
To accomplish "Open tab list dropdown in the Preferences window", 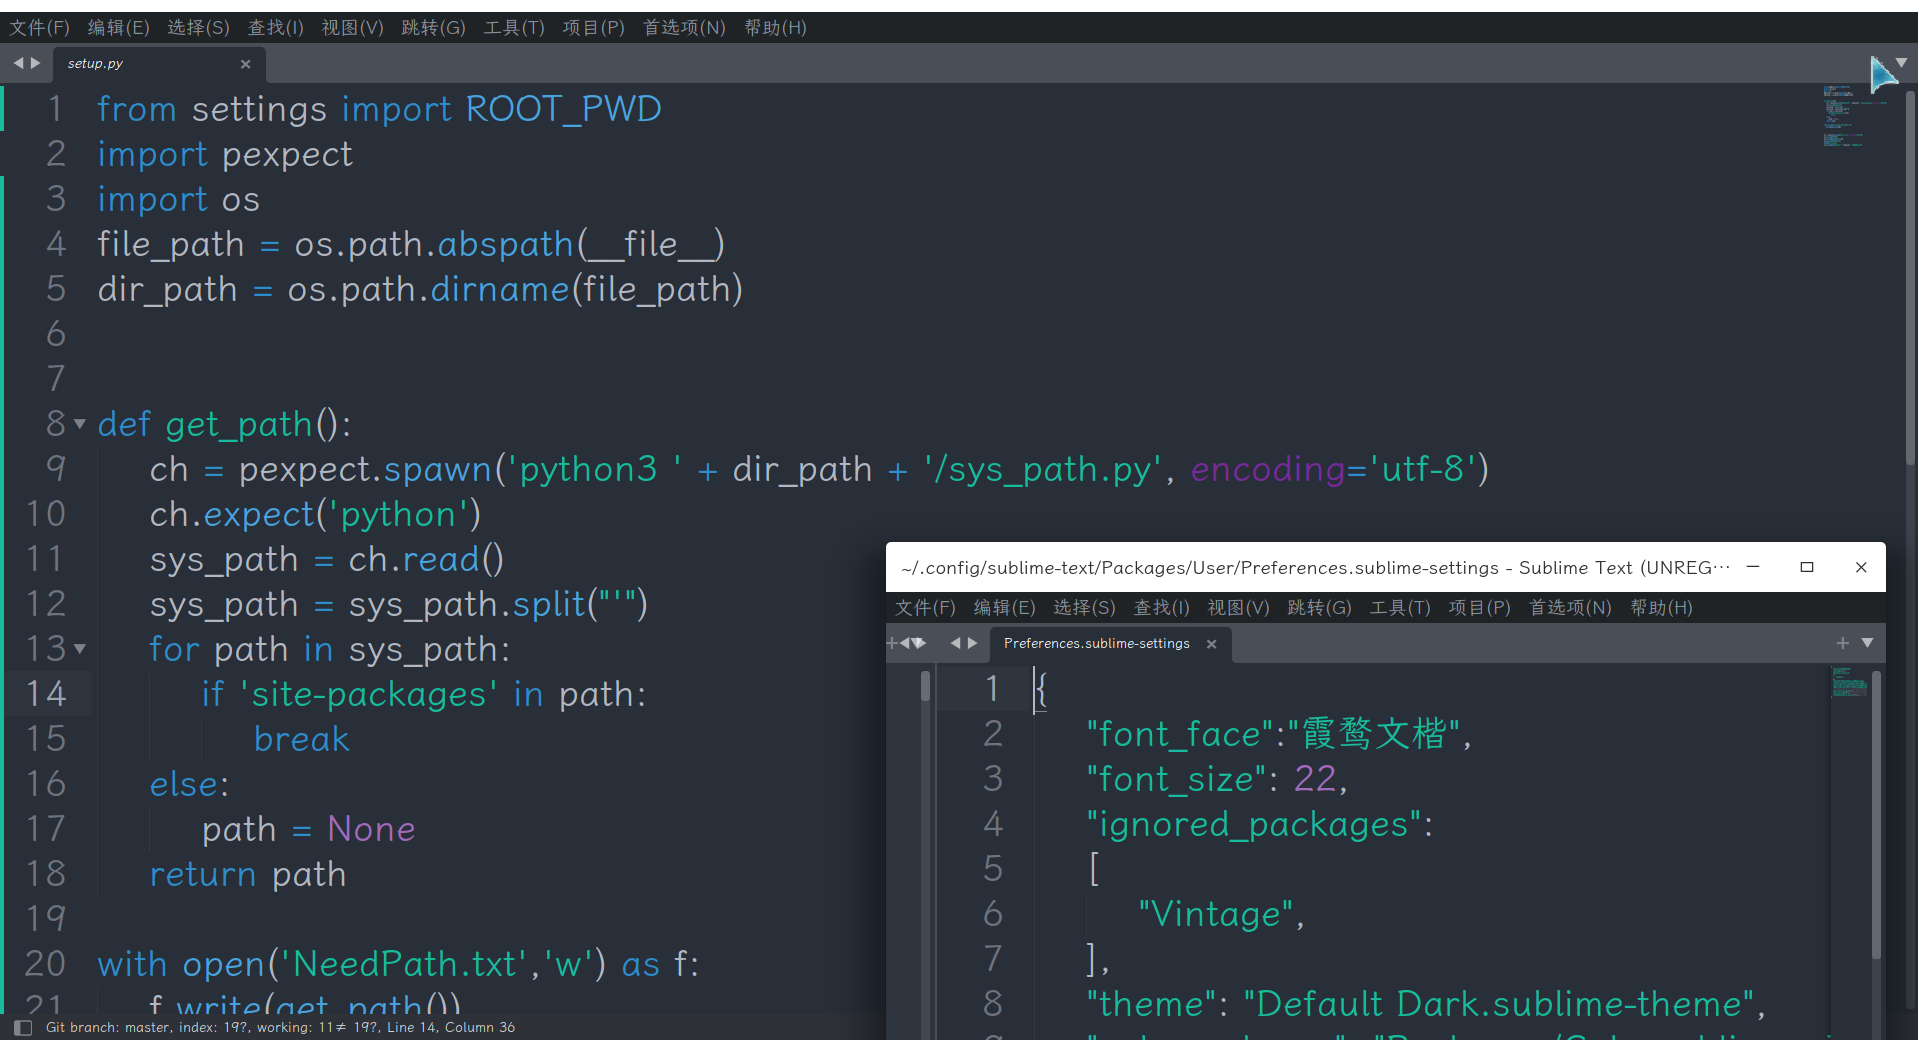I will 1867,643.
